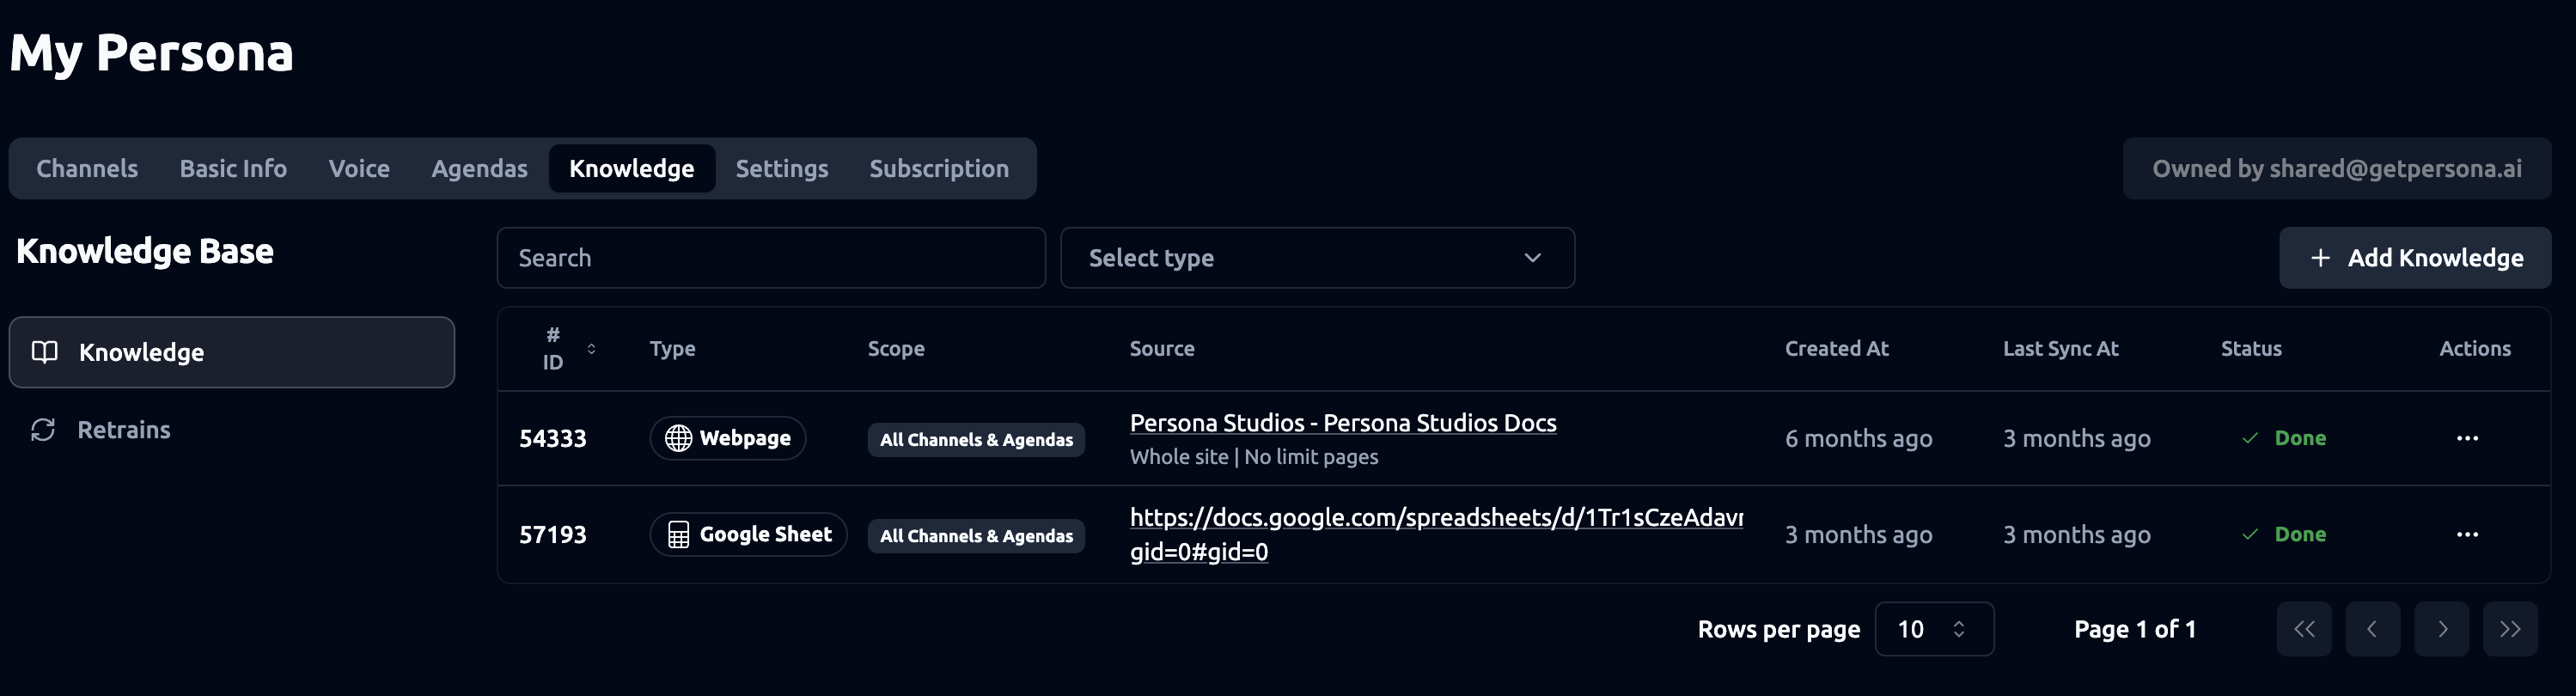Screen dimensions: 2576x696
Task: Click the Add Knowledge button
Action: [x=2414, y=258]
